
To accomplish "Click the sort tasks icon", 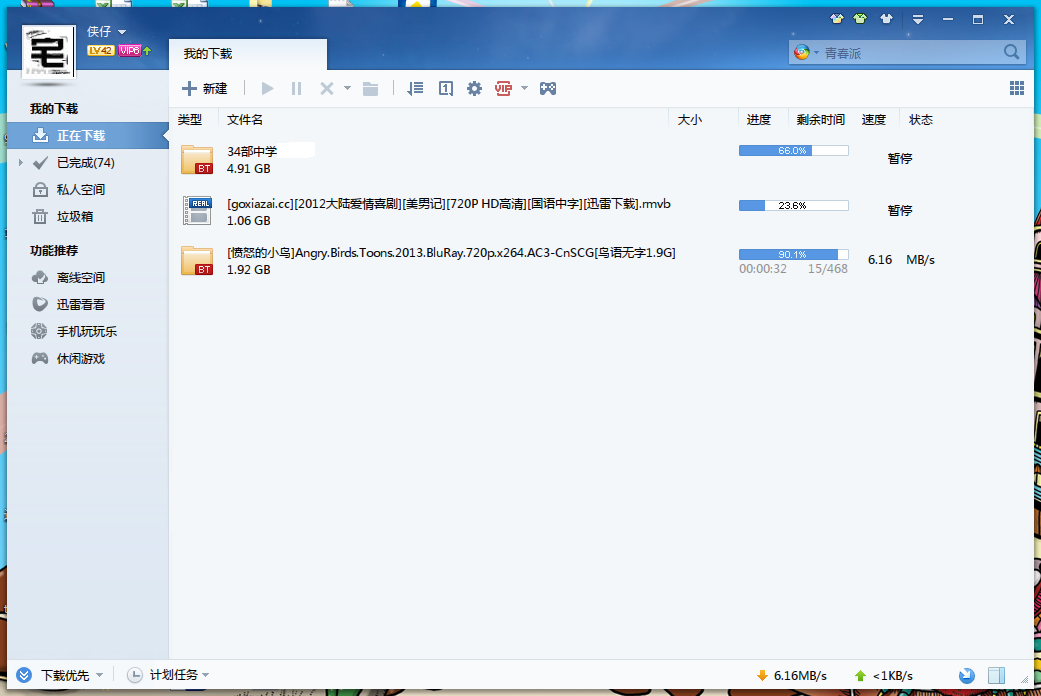I will point(415,88).
